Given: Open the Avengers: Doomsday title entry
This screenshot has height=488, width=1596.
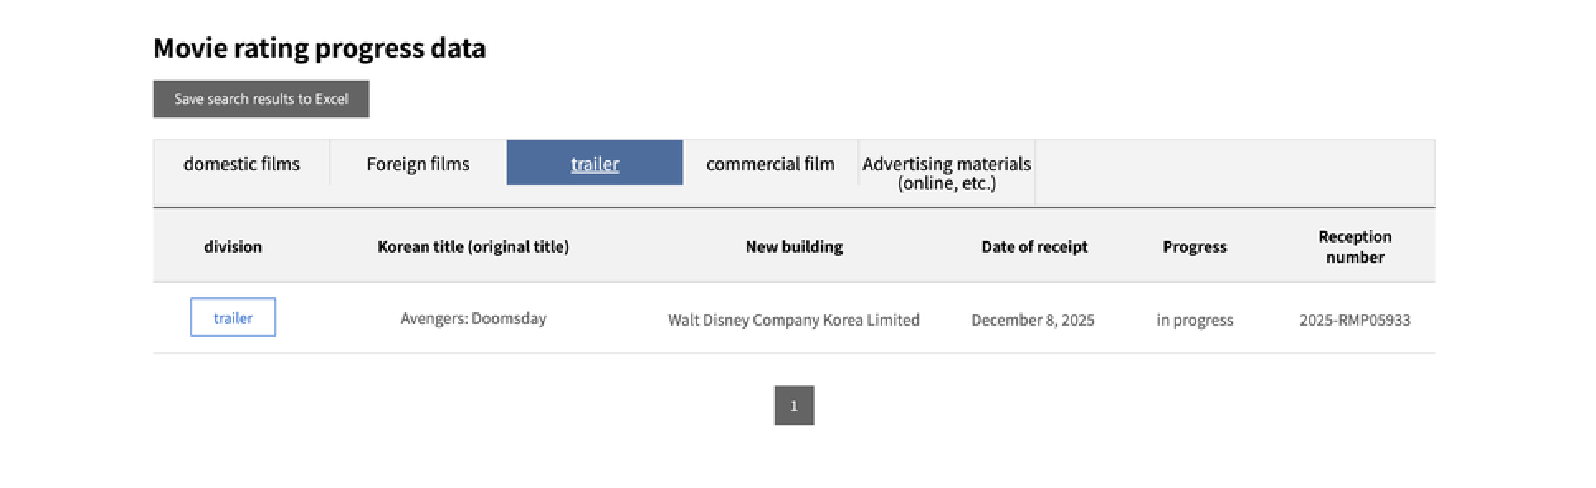Looking at the screenshot, I should click(473, 319).
